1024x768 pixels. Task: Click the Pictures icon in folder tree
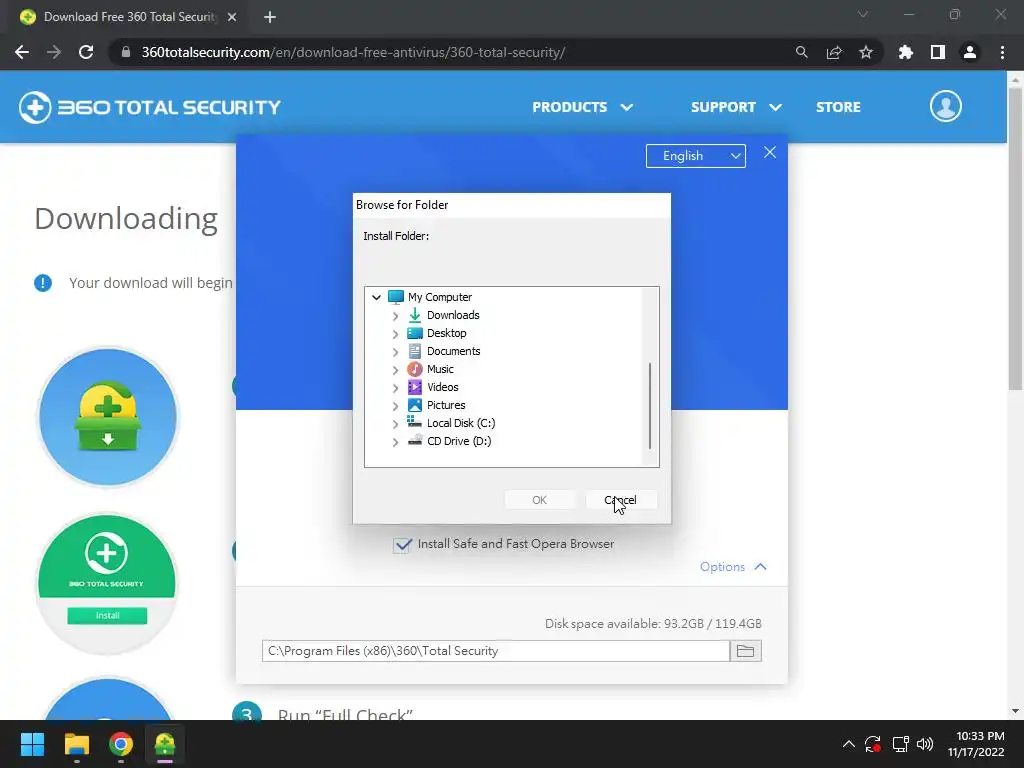pyautogui.click(x=415, y=405)
